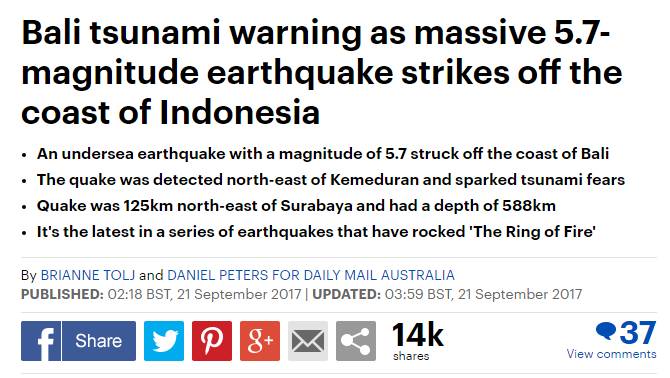Send article via email envelope icon
The height and width of the screenshot is (378, 670).
308,341
